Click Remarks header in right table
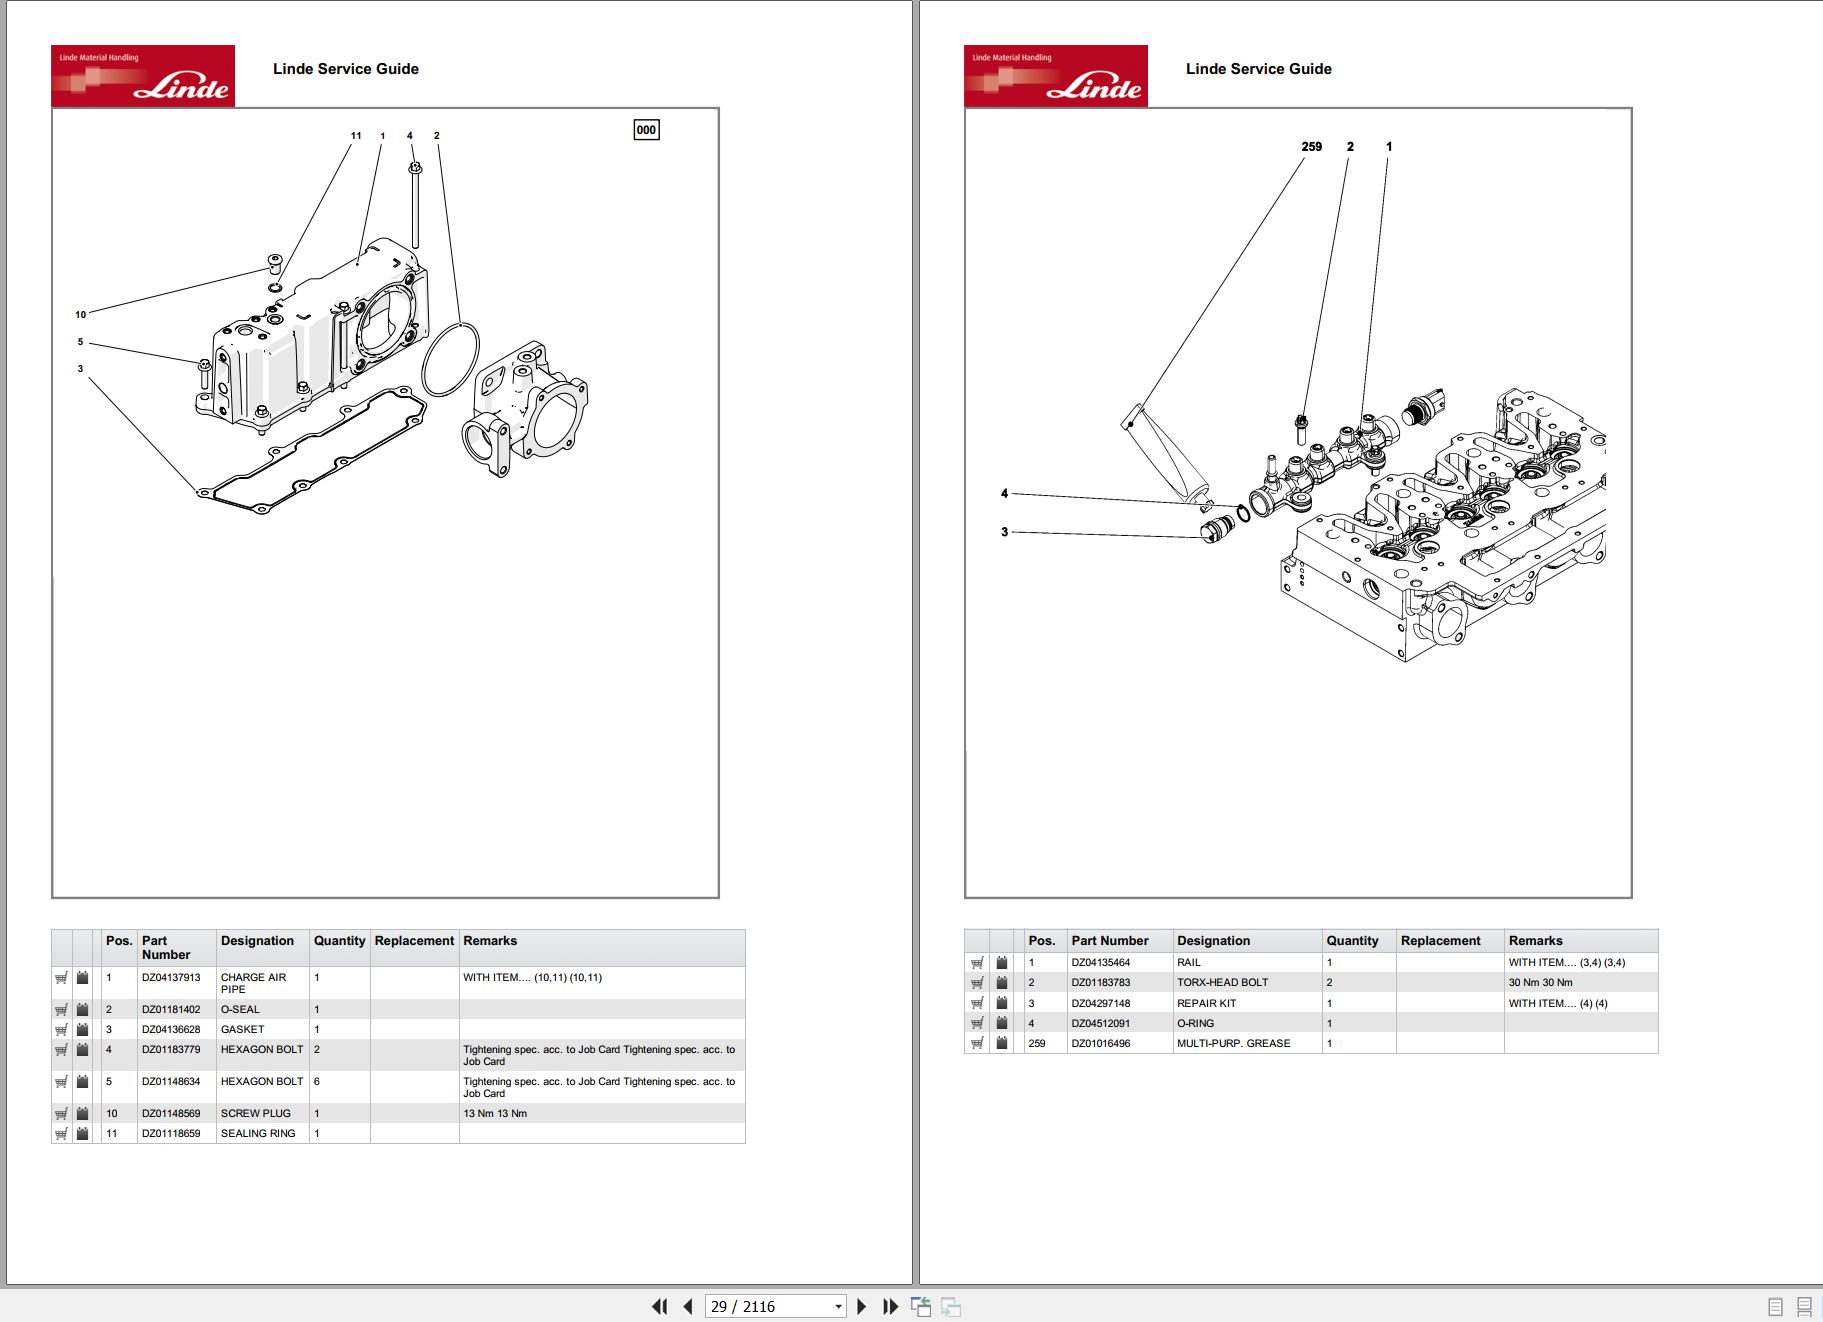 pos(1536,941)
